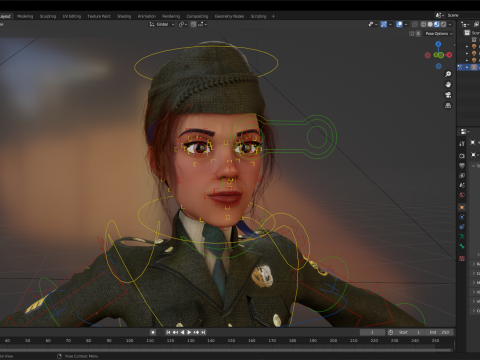Viewport: 480px width, 360px height.
Task: Open the outliner display mode dropdown
Action: (x=465, y=24)
